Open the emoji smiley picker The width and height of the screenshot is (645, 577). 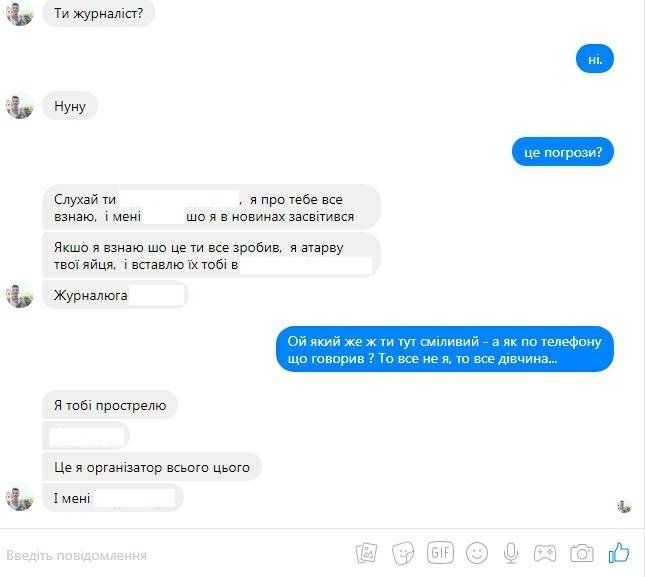click(x=477, y=553)
